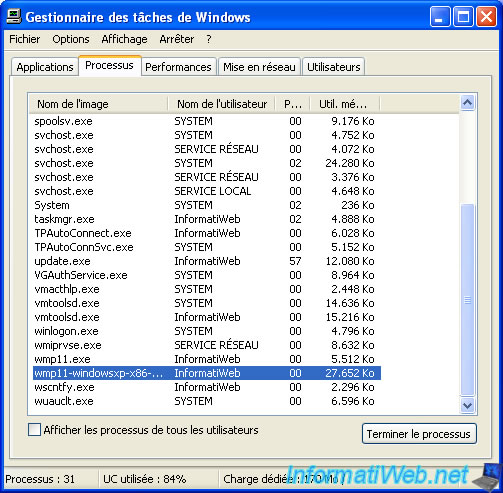
Task: Select the highlighted wmp11-windowsxp-x86 process
Action: 207,373
